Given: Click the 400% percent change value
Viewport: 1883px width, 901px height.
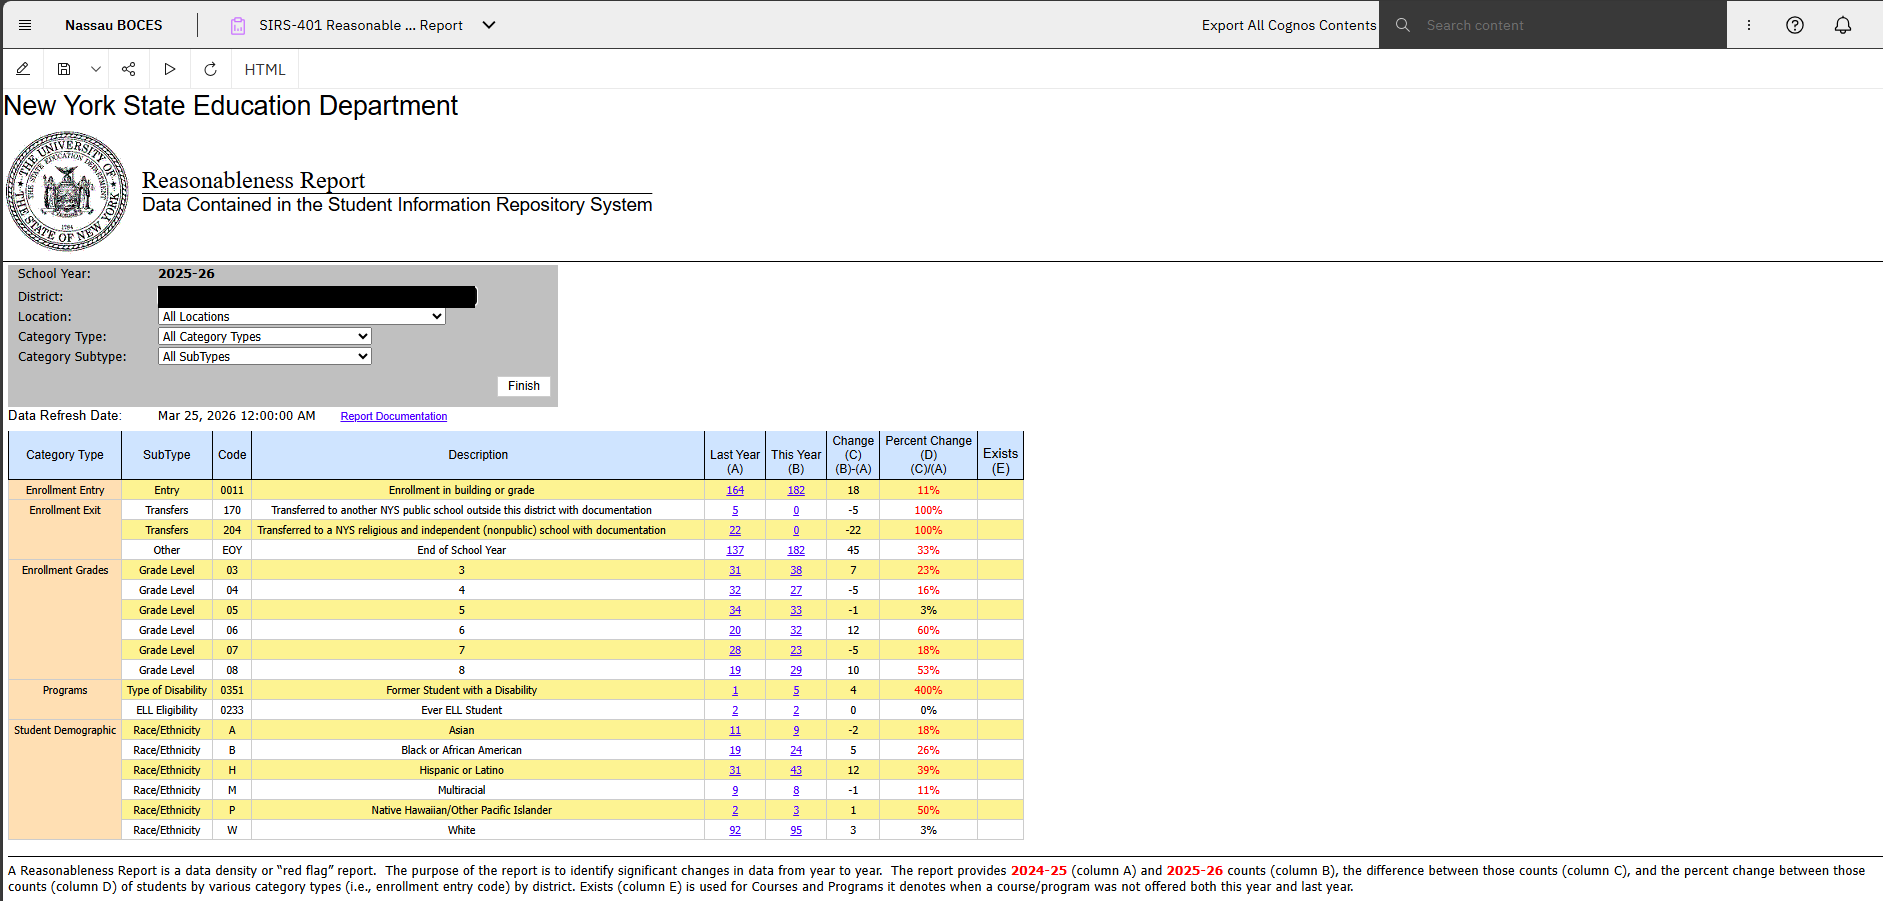Looking at the screenshot, I should [x=928, y=690].
